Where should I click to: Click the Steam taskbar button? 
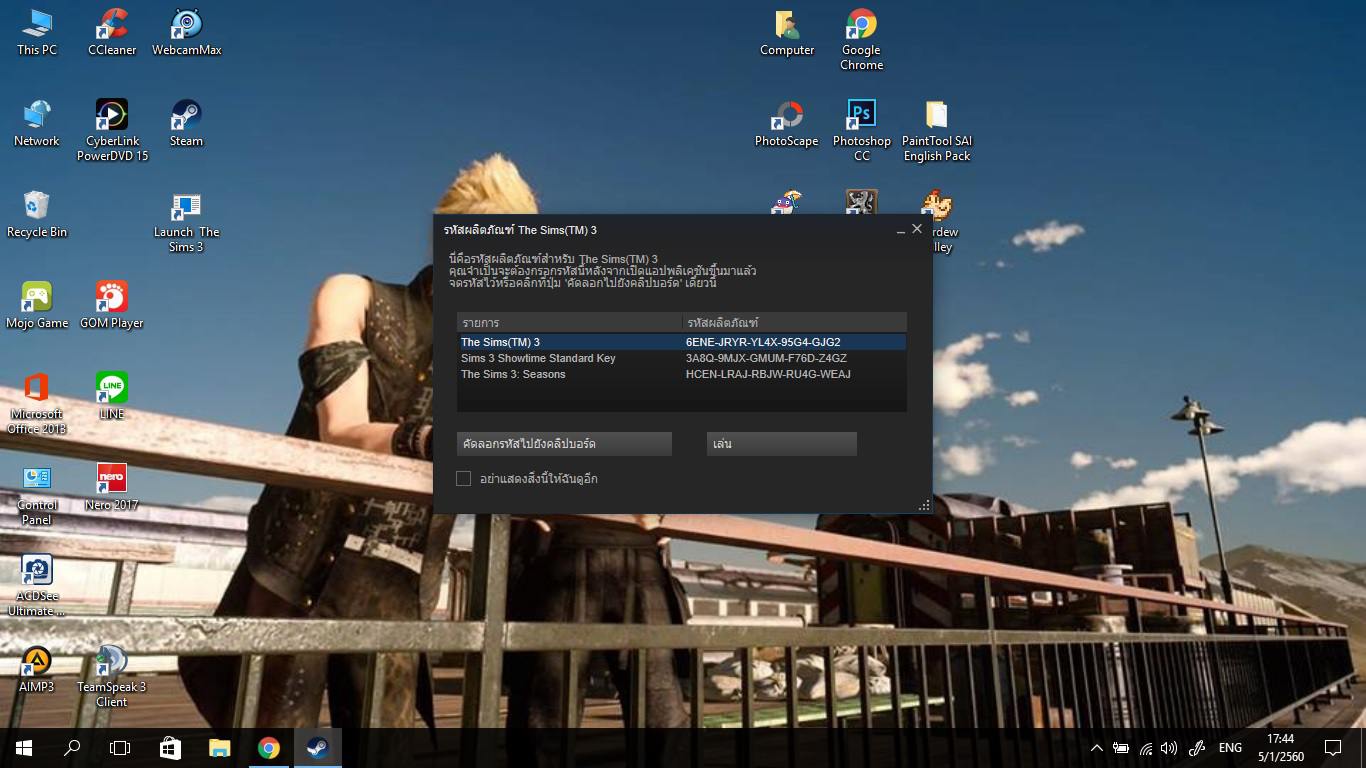pyautogui.click(x=317, y=748)
